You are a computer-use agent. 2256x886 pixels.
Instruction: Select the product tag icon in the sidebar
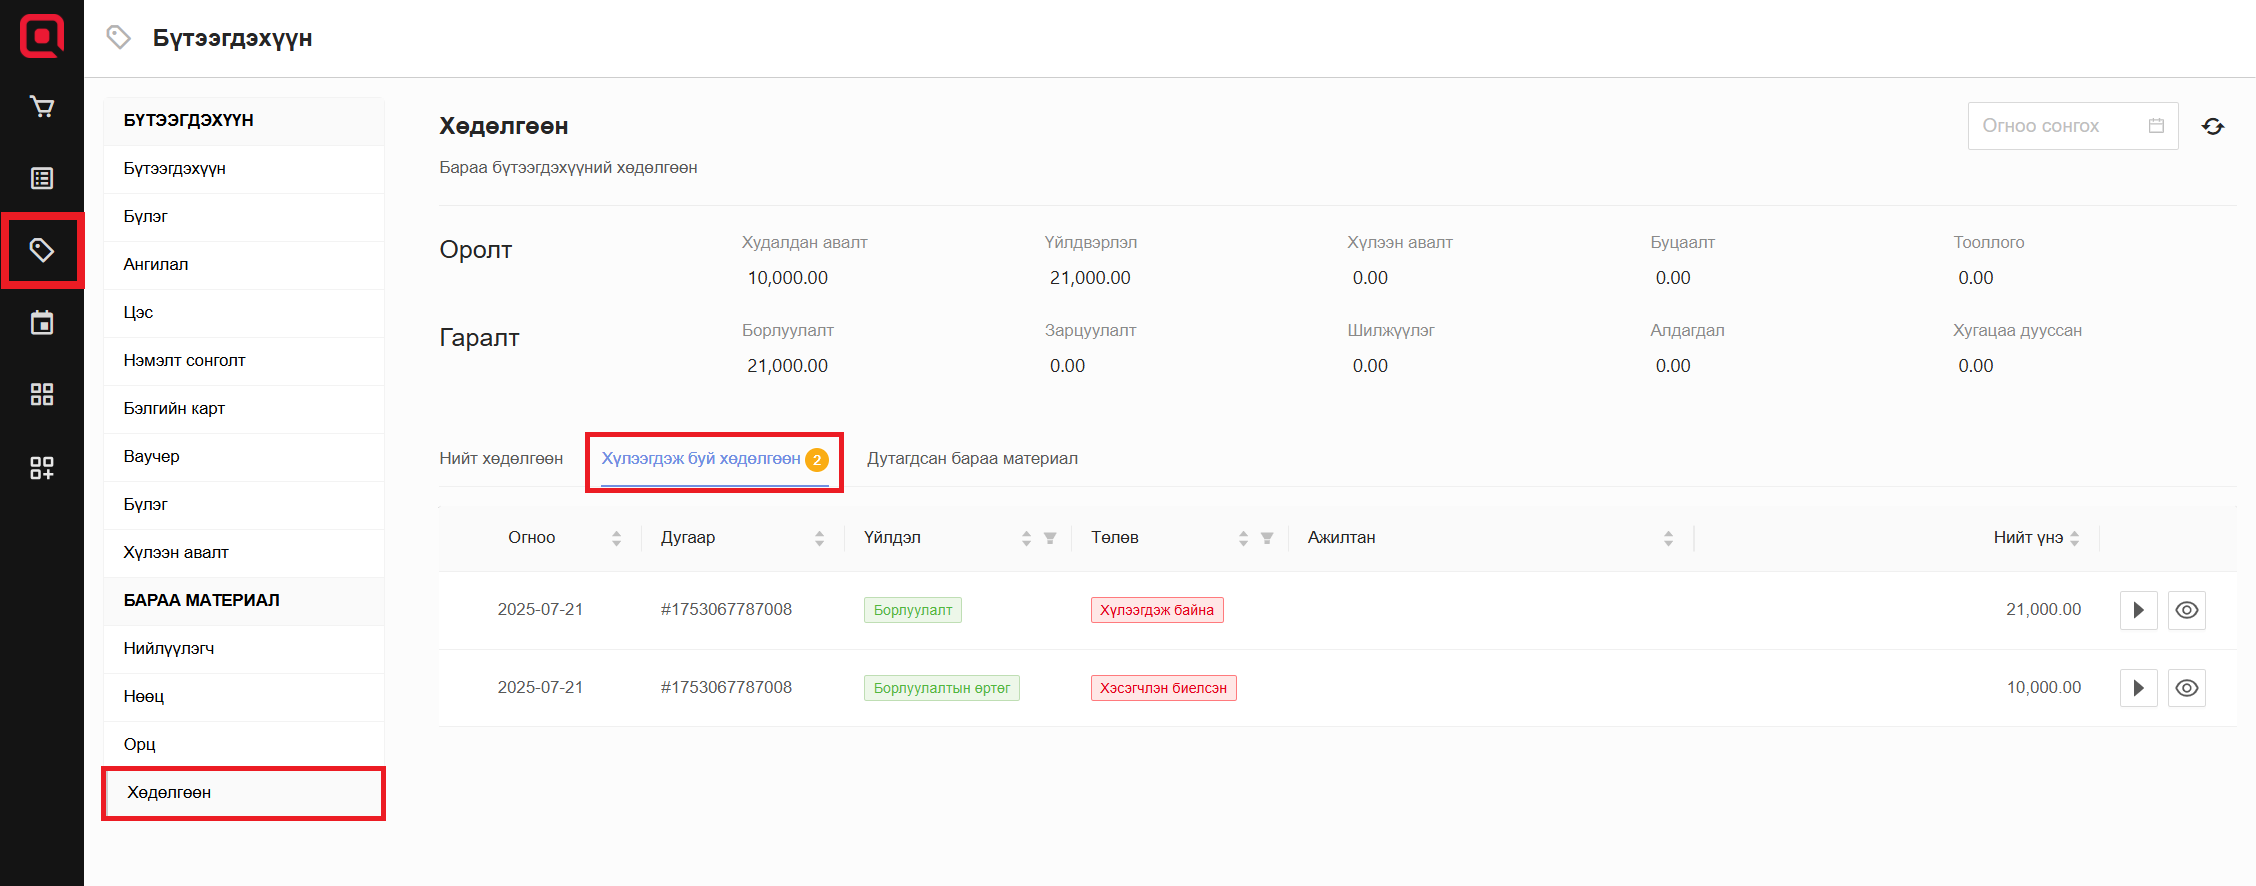click(41, 250)
